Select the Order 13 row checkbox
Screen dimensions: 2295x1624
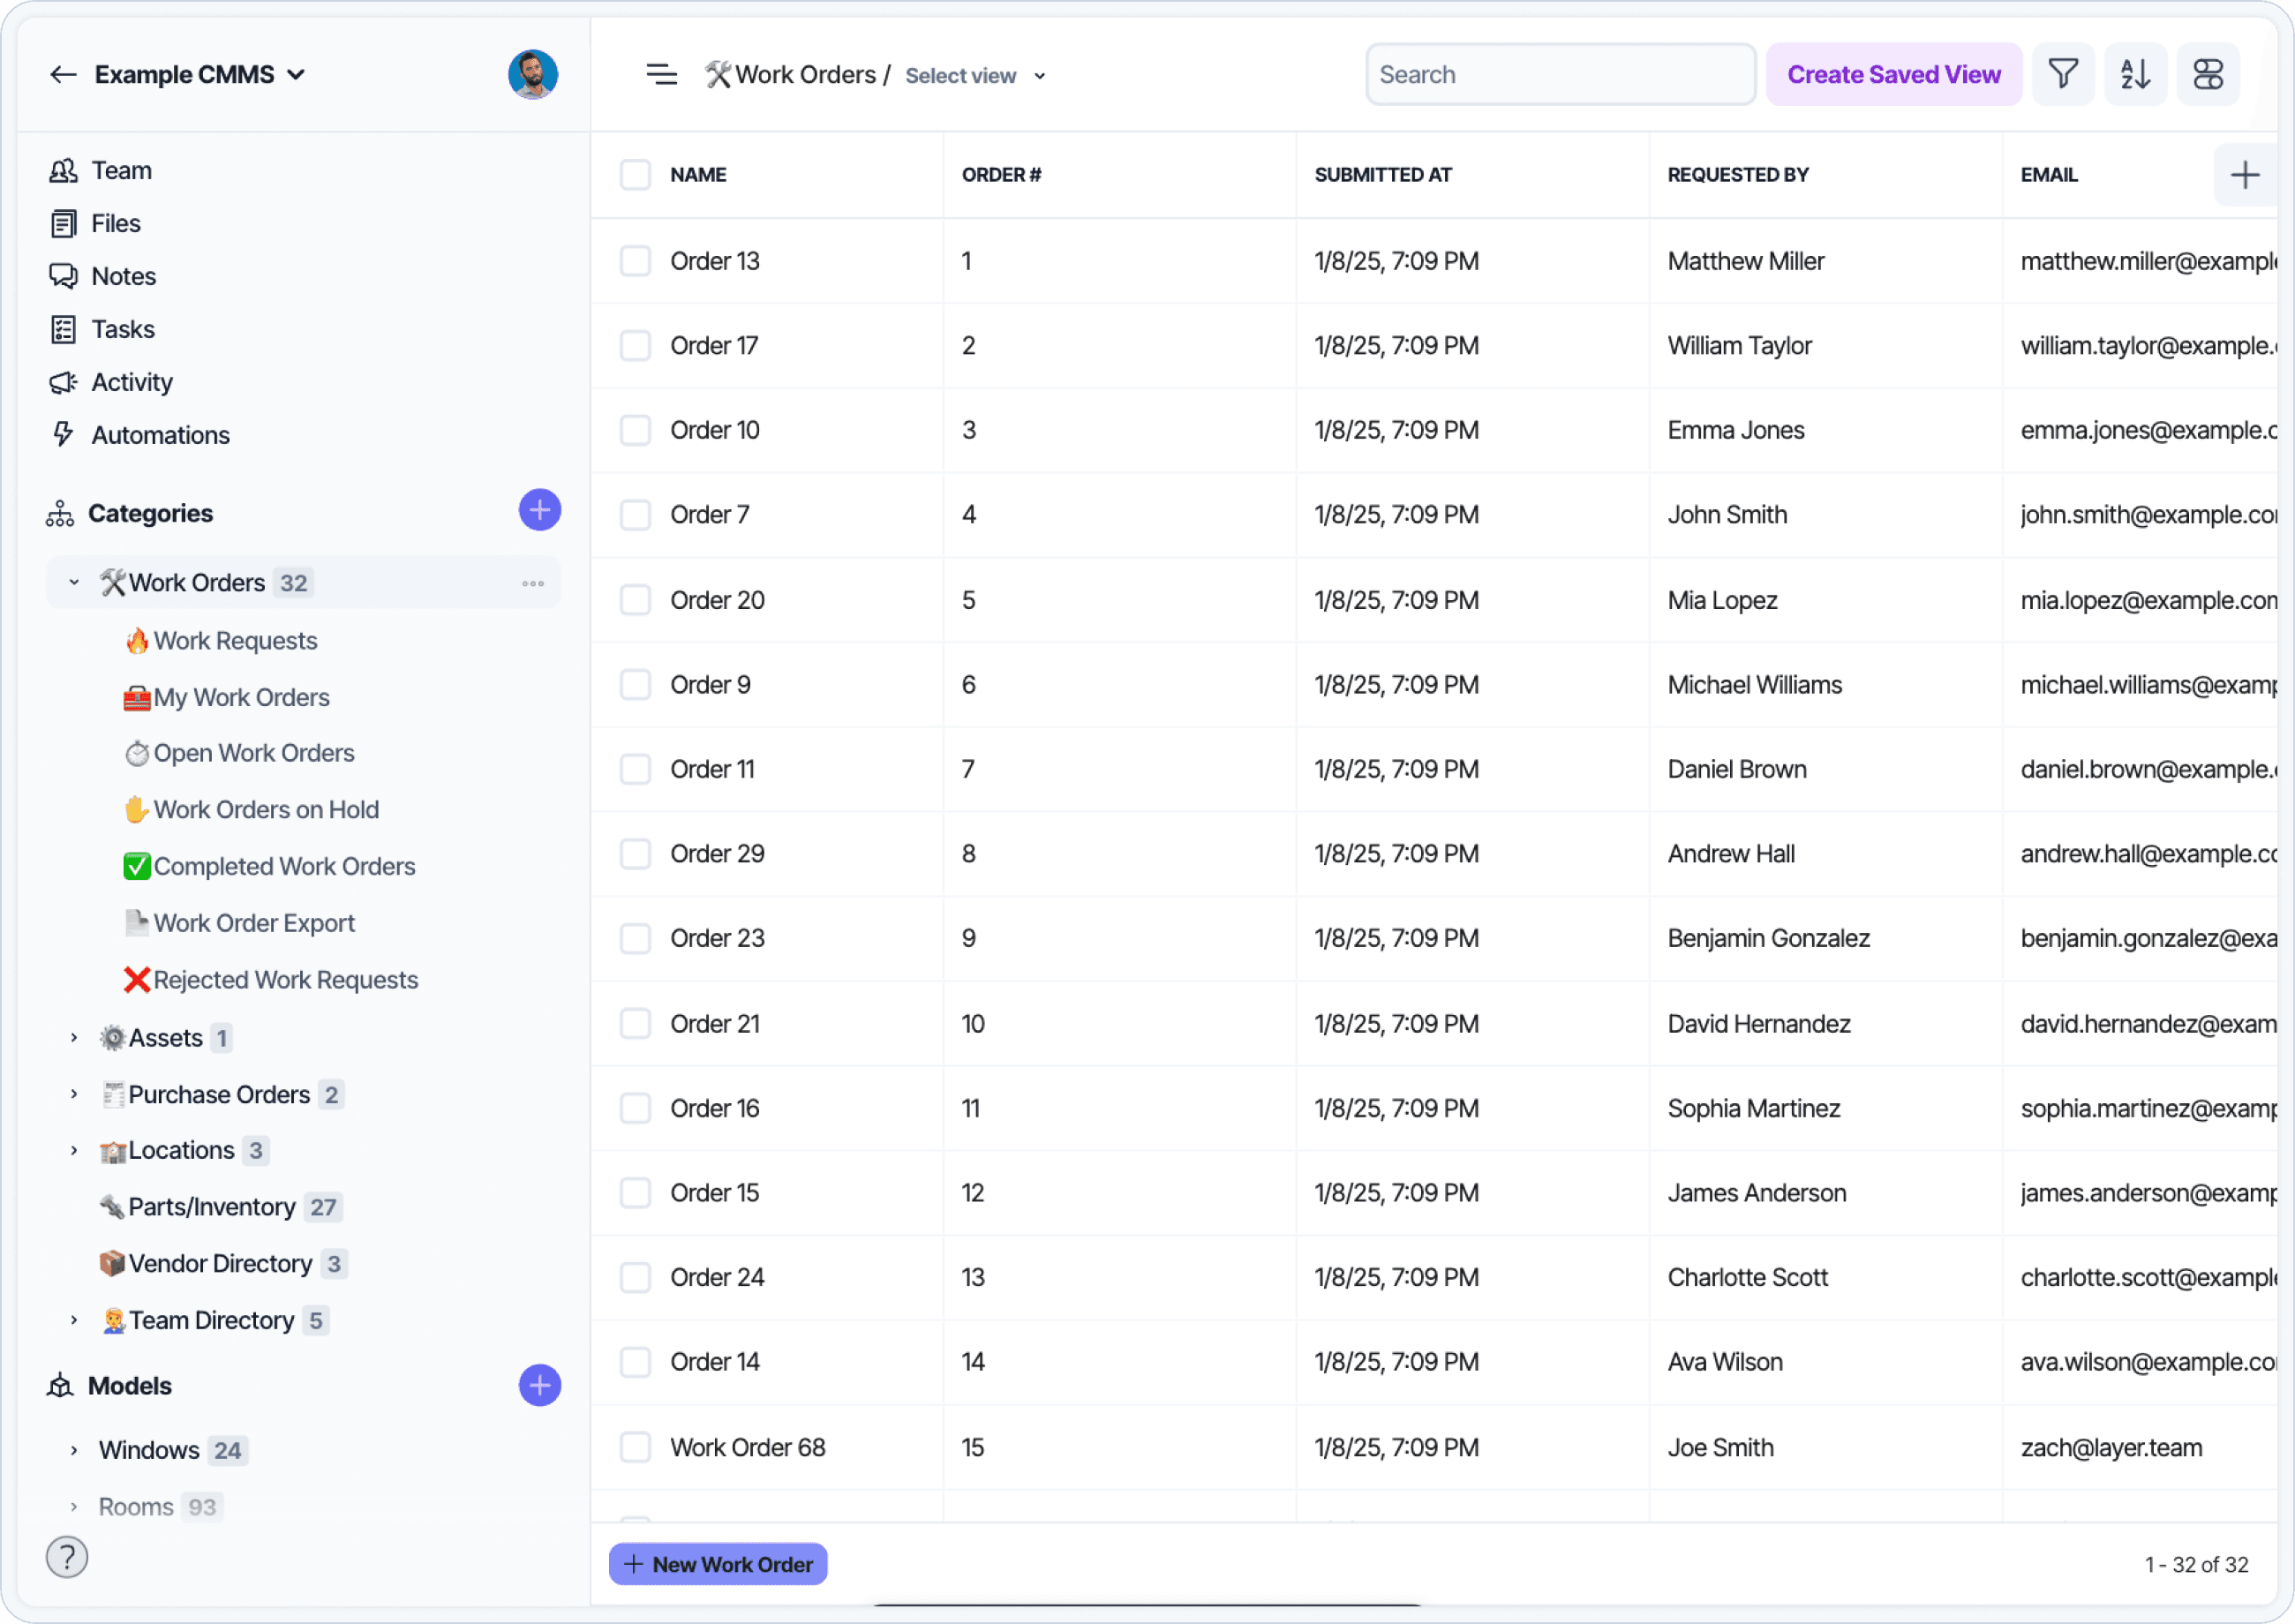[x=635, y=261]
